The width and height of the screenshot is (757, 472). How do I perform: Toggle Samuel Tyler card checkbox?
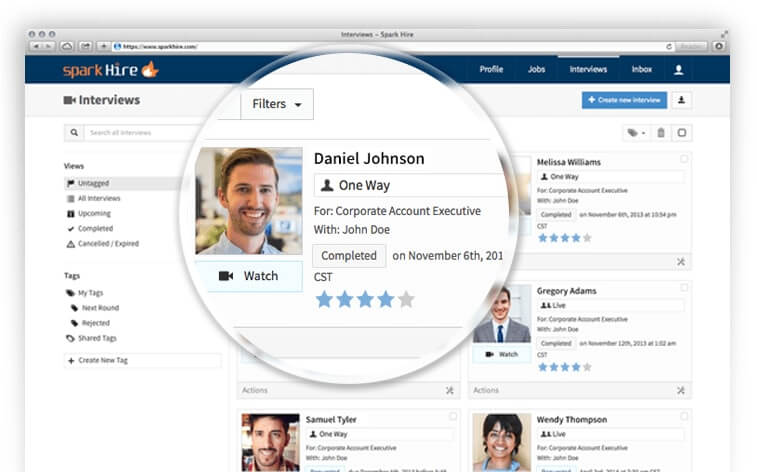coord(452,416)
